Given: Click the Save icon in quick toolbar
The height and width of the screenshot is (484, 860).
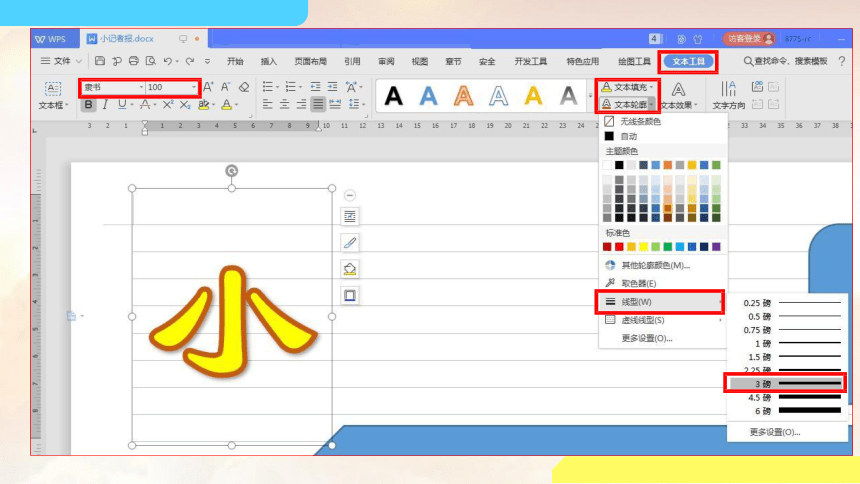Looking at the screenshot, I should pos(100,61).
